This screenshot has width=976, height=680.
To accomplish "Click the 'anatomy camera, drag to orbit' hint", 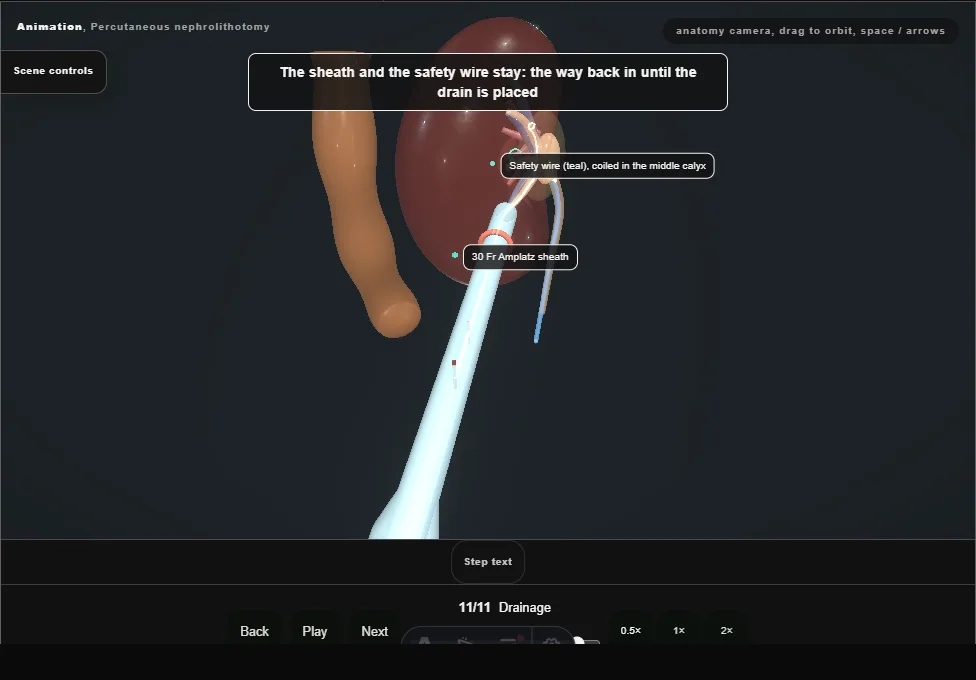I will (810, 31).
